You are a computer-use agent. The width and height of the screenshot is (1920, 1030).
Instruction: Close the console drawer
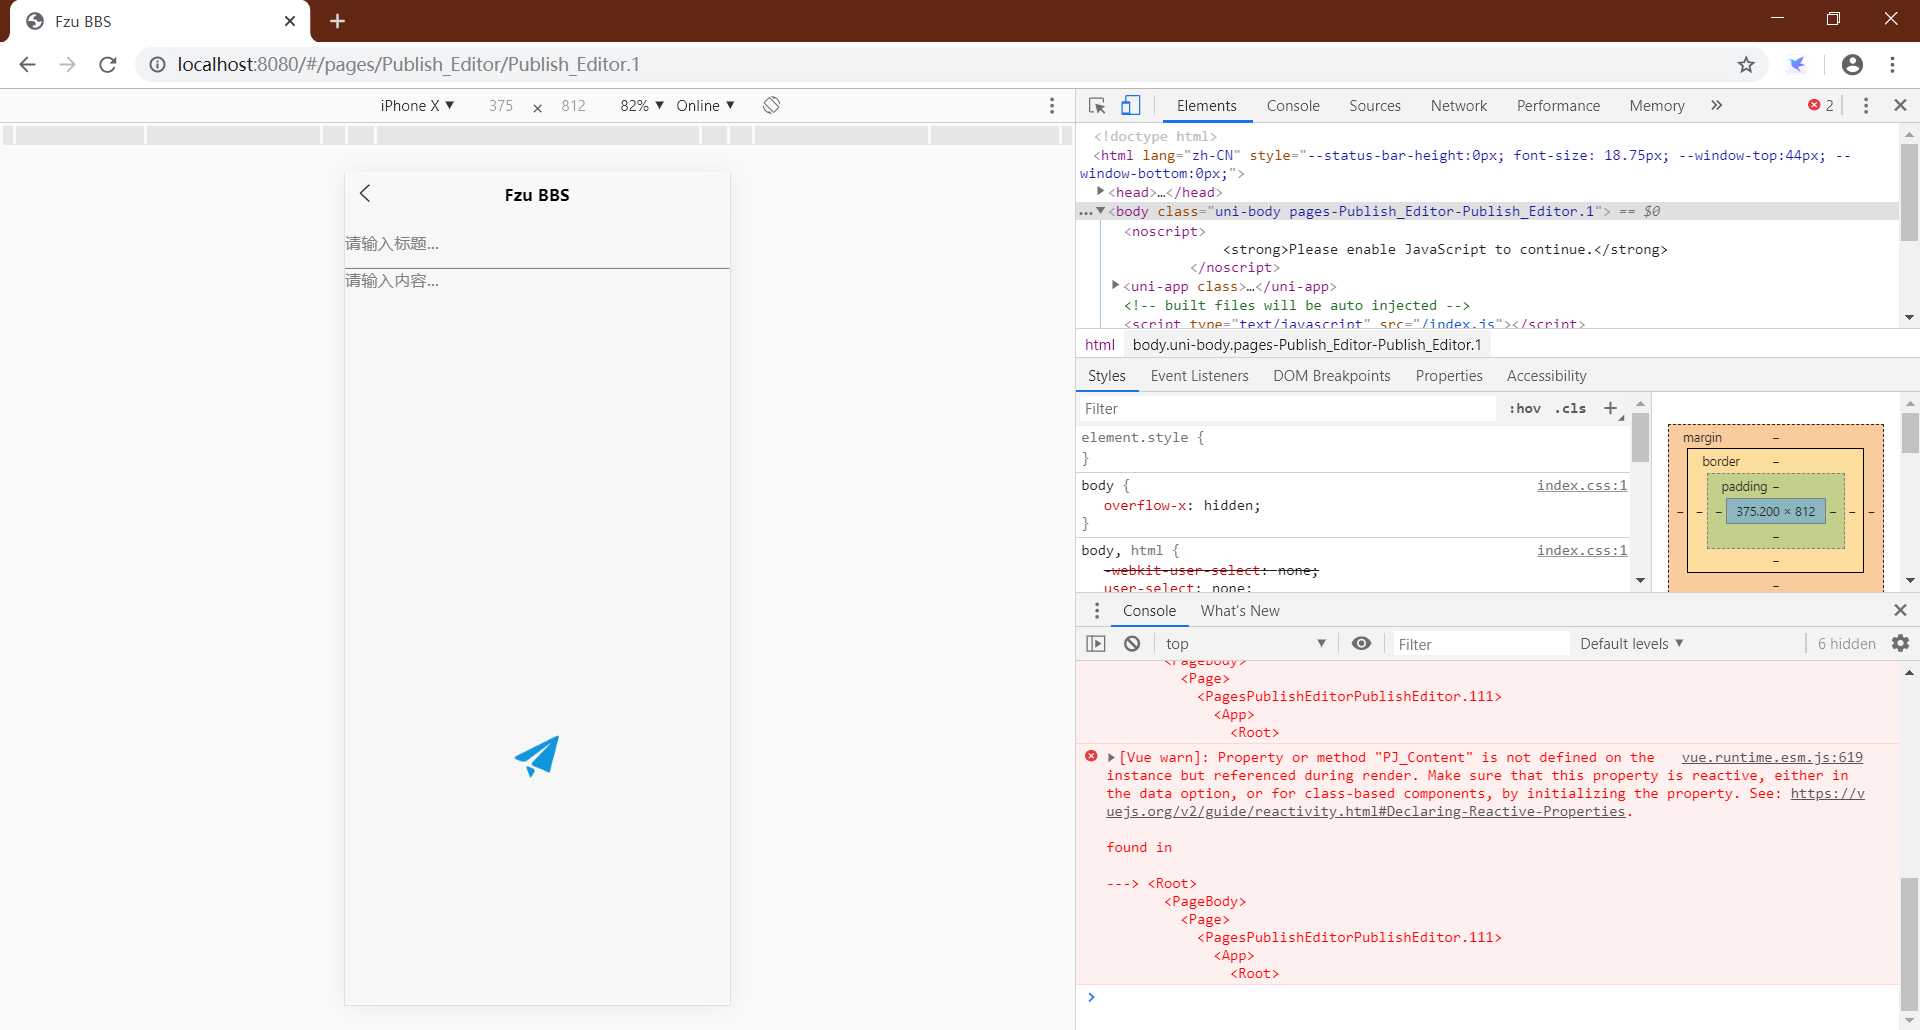(1900, 610)
